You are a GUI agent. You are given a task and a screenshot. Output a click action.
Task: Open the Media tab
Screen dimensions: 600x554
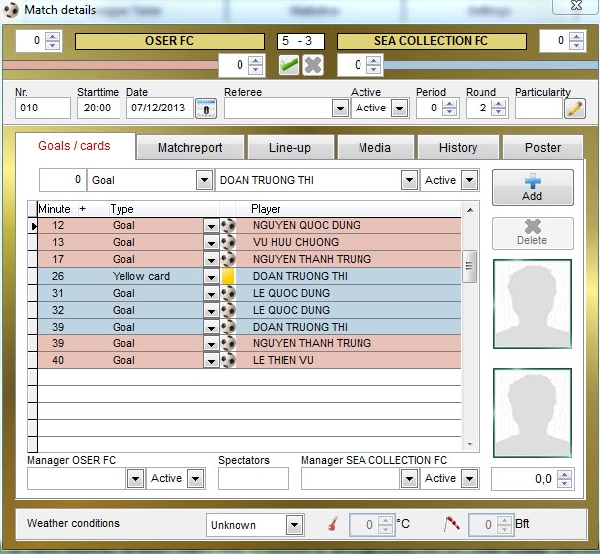(375, 147)
